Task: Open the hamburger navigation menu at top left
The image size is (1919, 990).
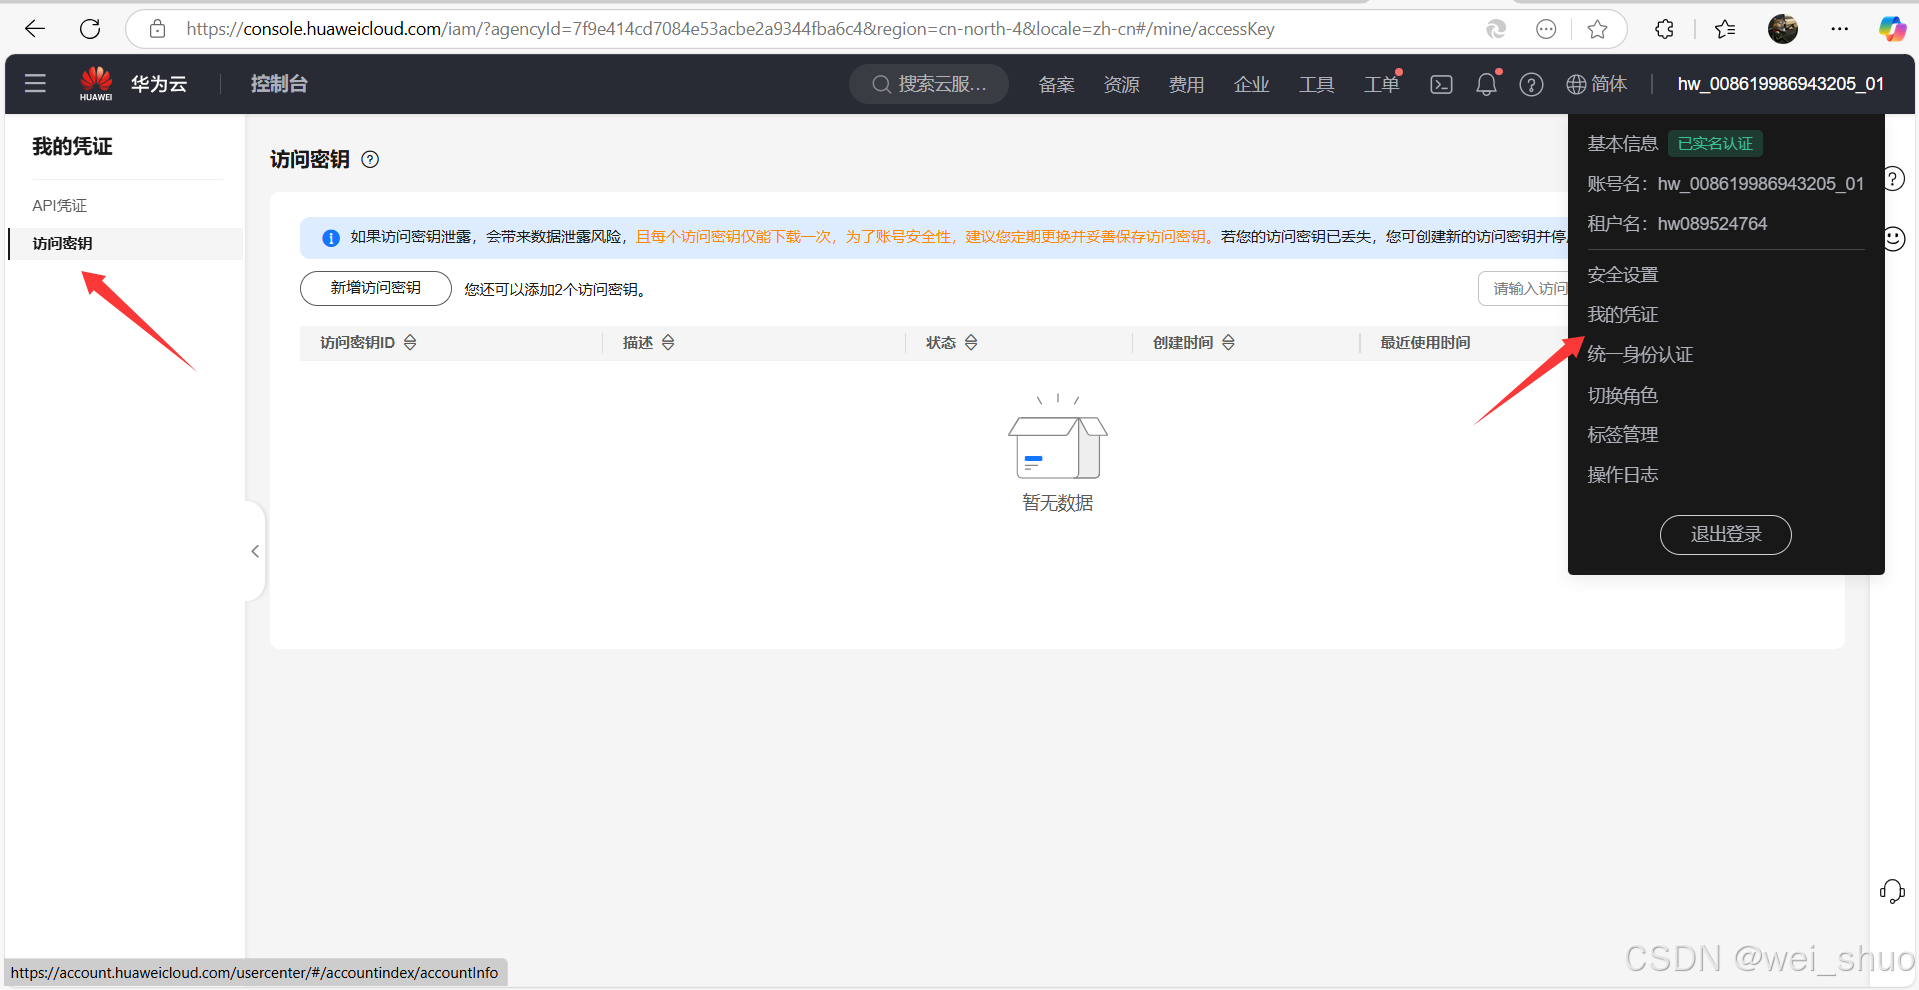Action: 35,83
